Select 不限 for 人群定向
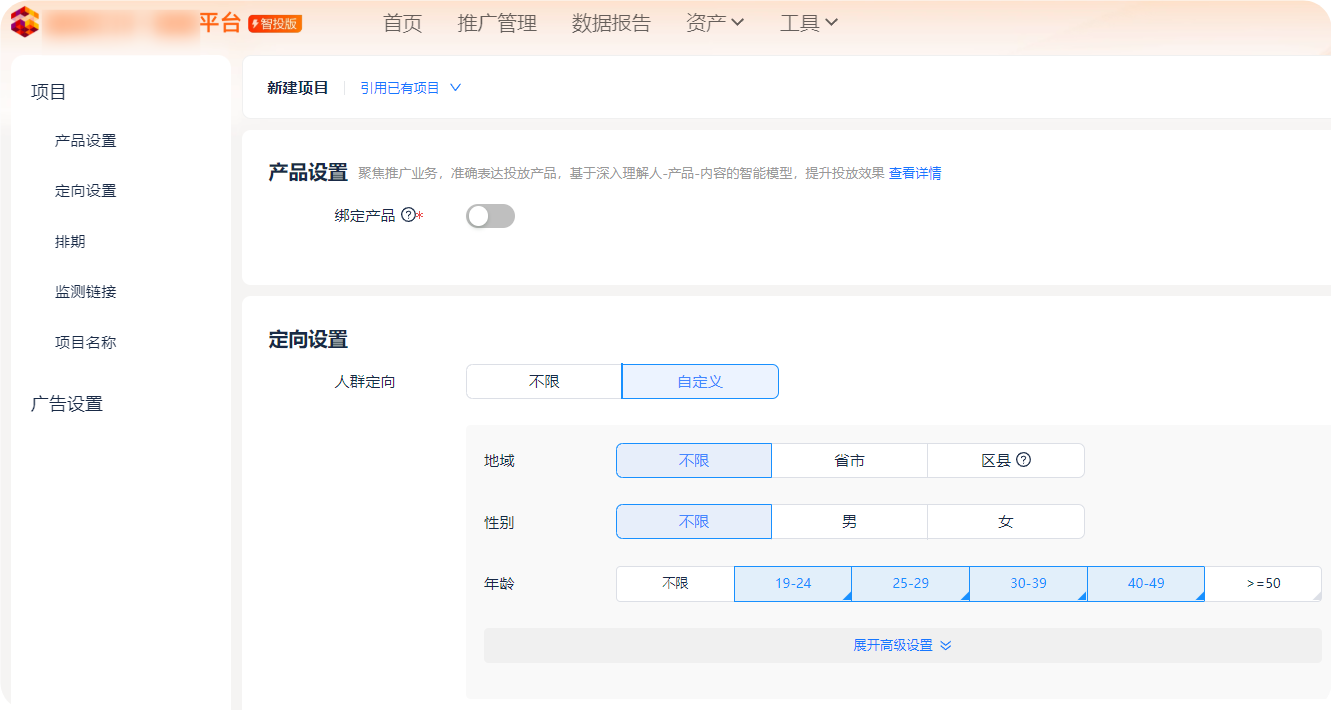 tap(544, 382)
